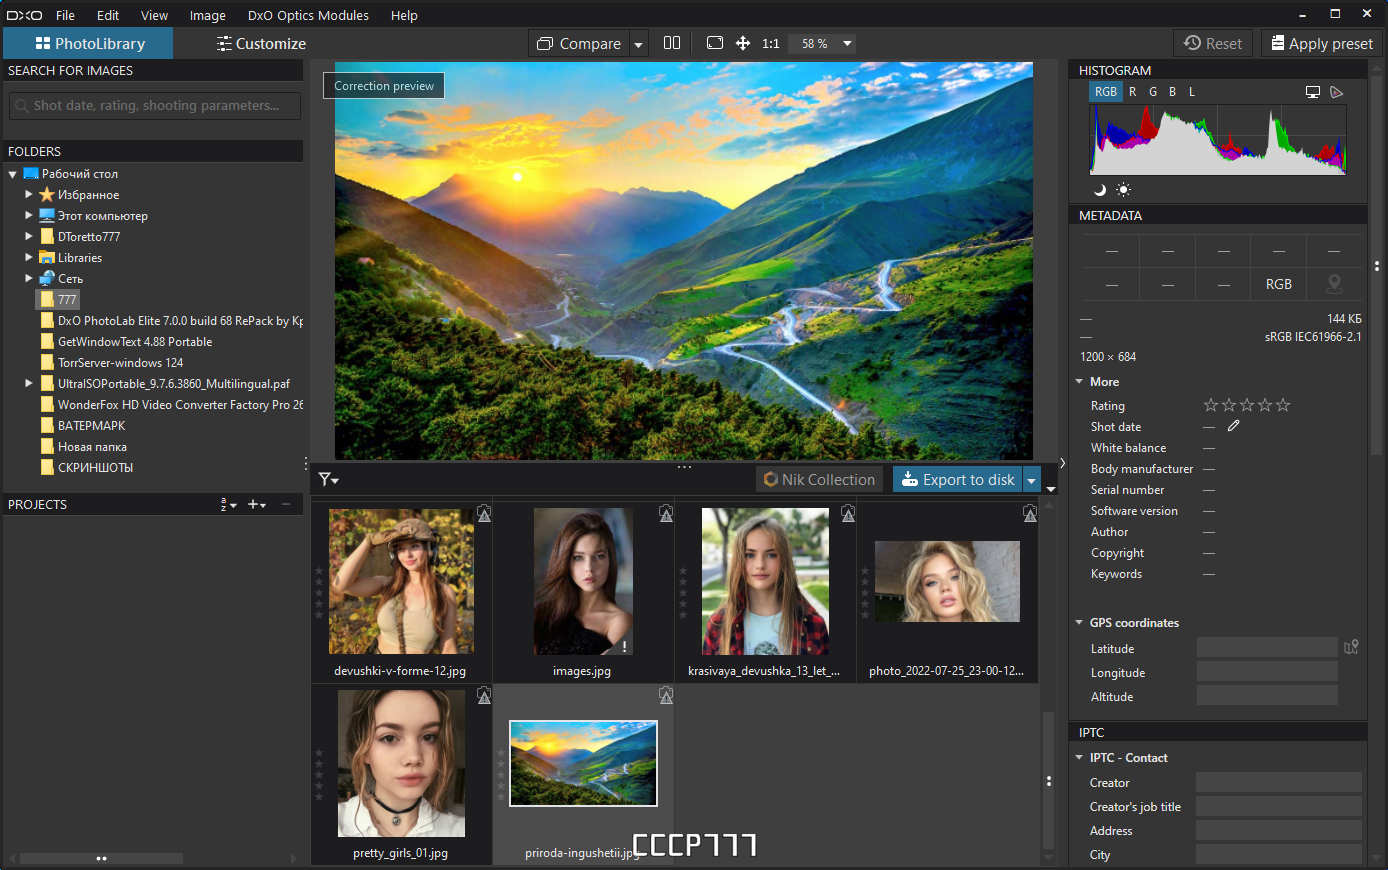1388x870 pixels.
Task: Collapse right panel with side arrow
Action: click(x=1062, y=463)
